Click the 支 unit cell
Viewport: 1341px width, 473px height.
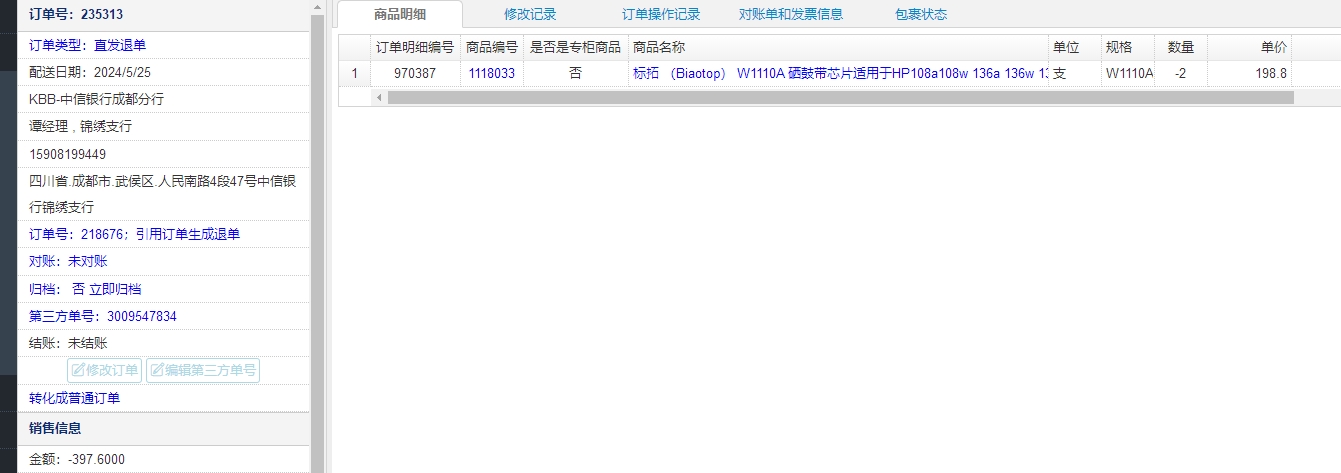[1074, 73]
